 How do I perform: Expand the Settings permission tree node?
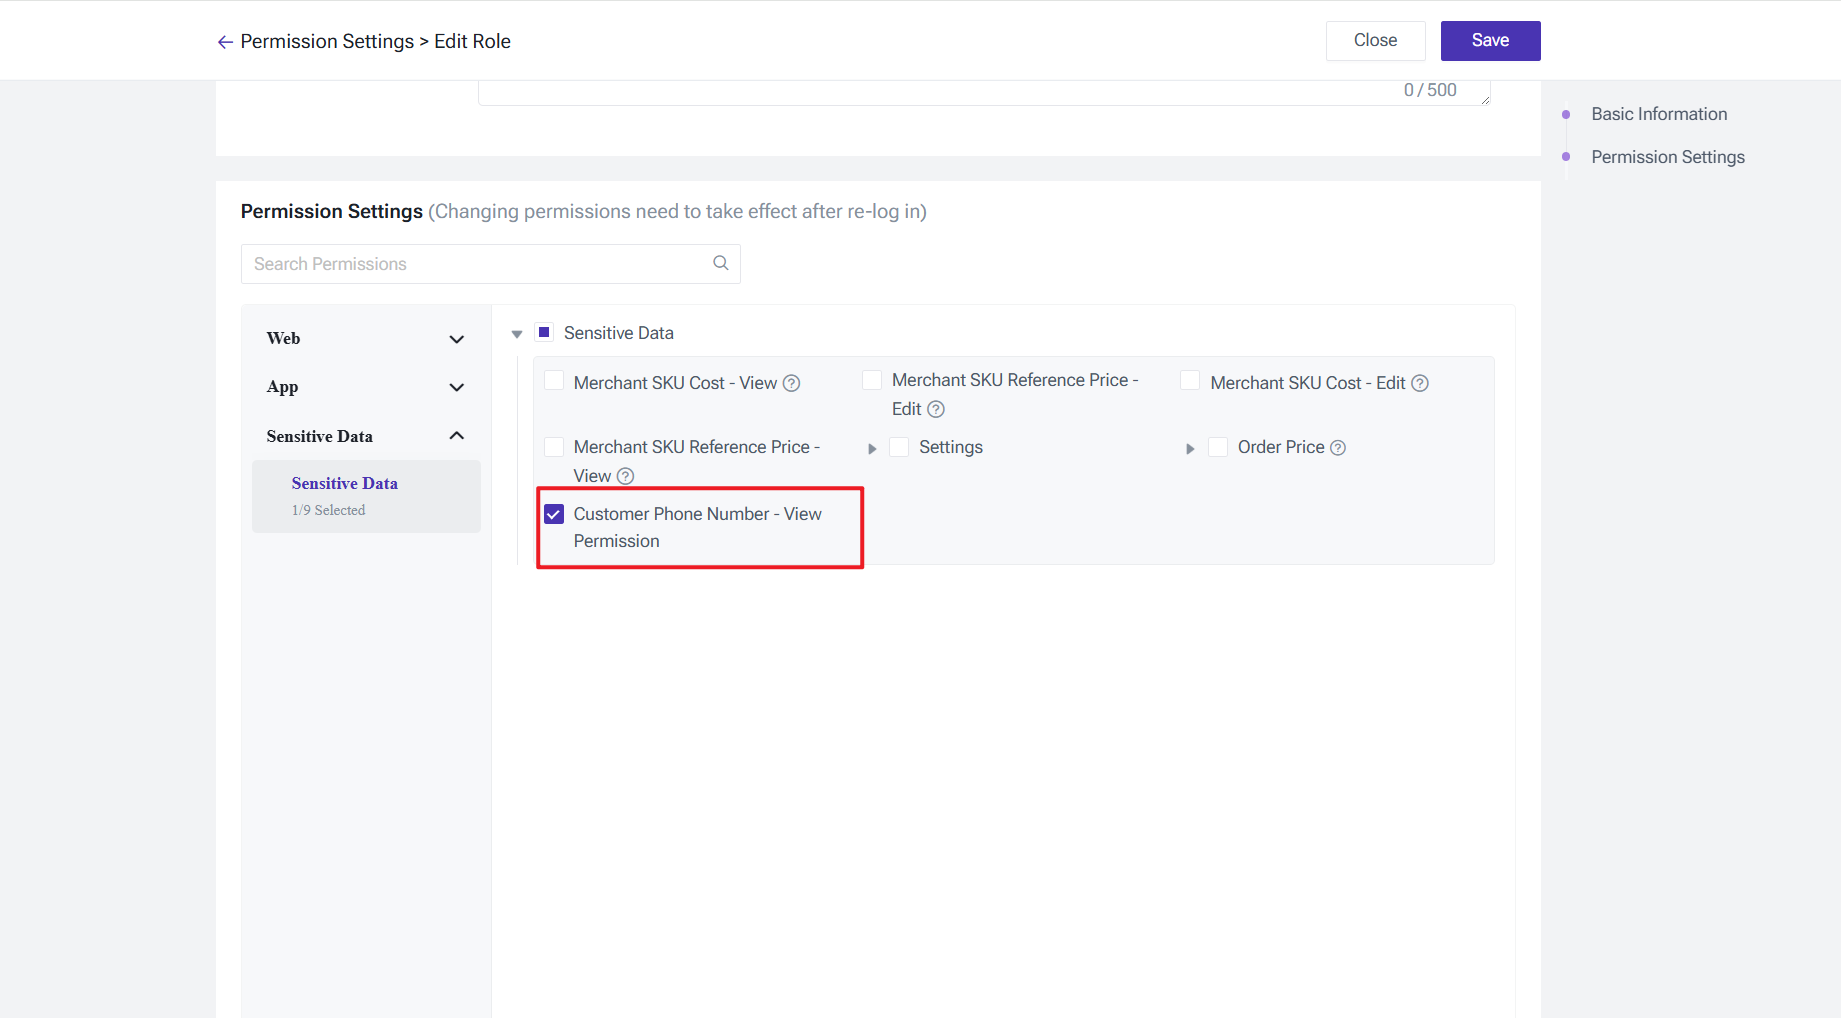point(872,449)
